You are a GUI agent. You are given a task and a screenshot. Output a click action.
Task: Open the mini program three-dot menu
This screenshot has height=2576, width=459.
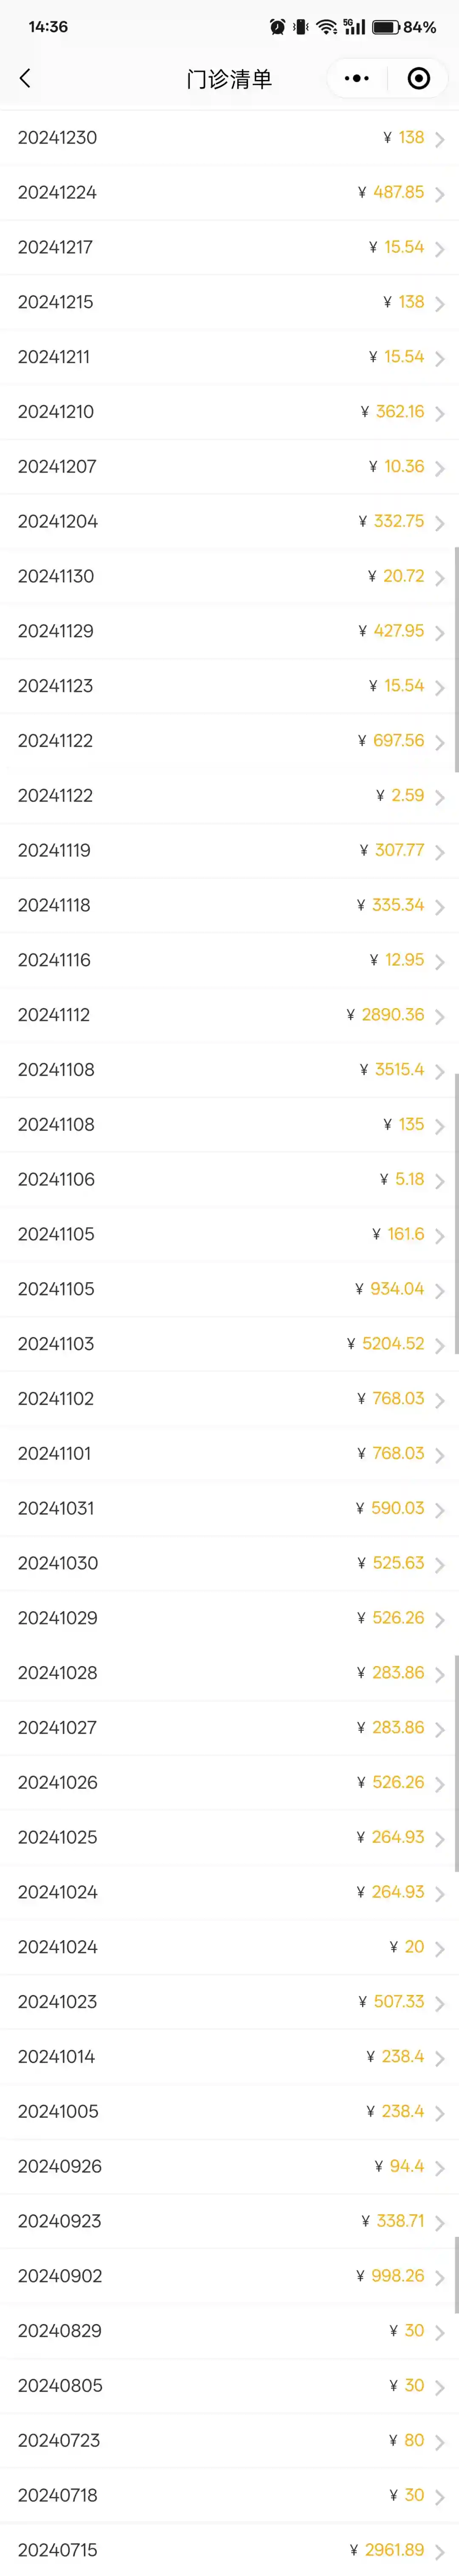click(x=356, y=79)
